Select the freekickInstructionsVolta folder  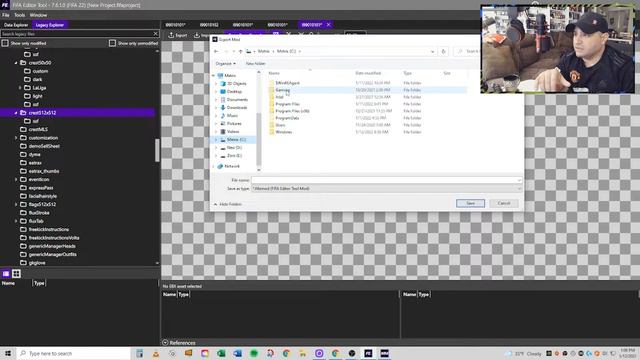[x=54, y=238]
